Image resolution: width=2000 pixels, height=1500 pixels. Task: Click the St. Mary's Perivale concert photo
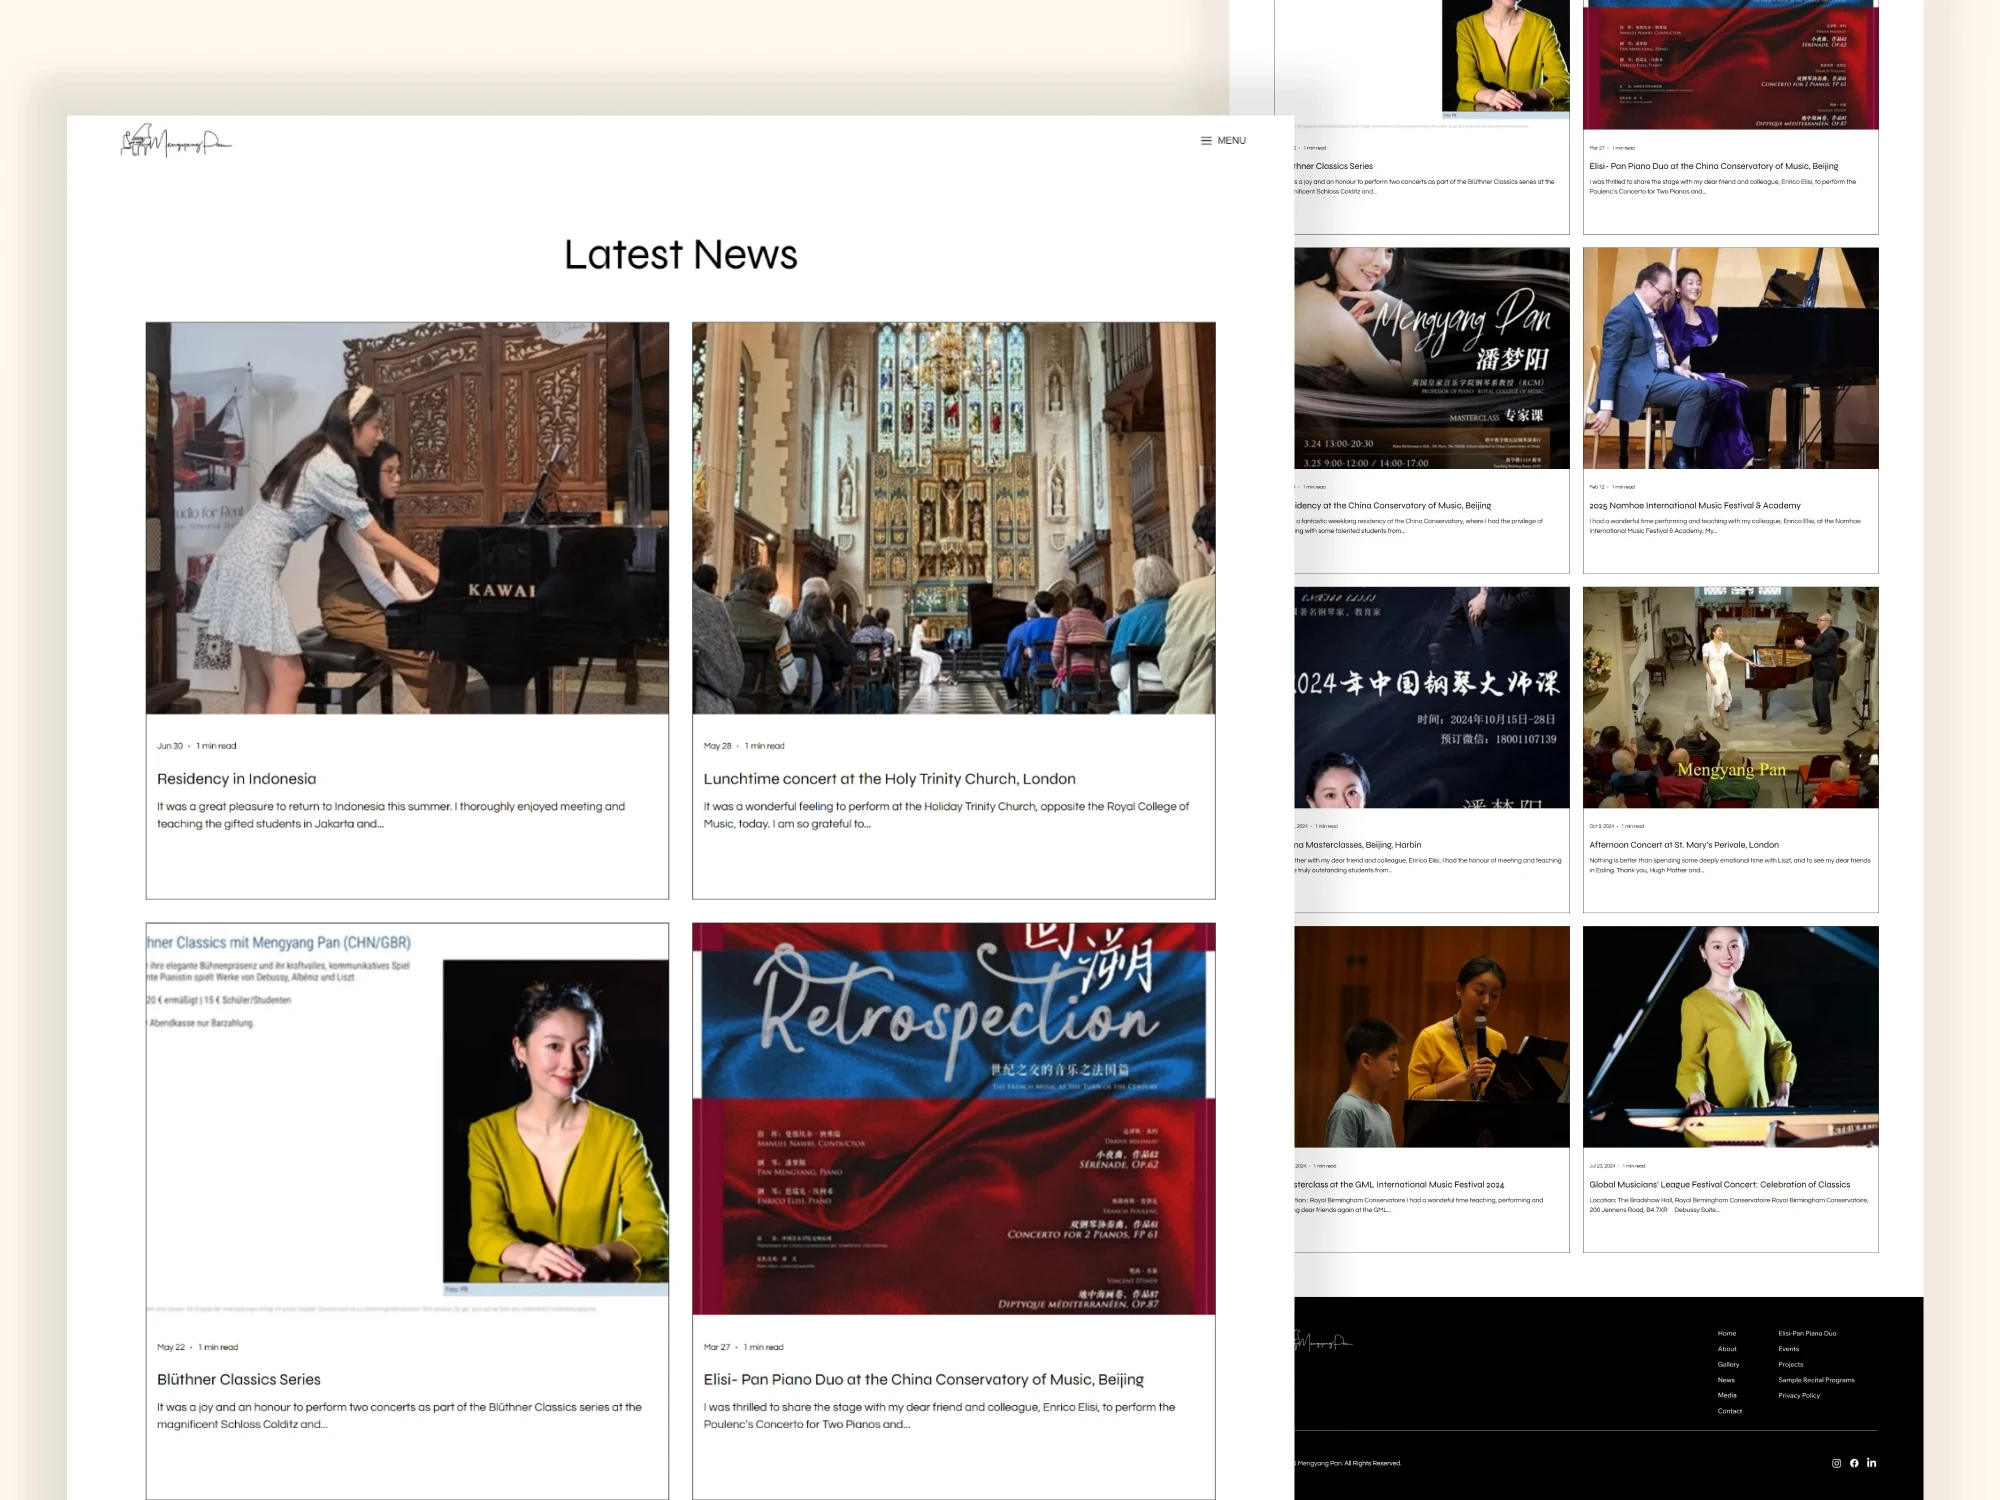coord(1731,697)
